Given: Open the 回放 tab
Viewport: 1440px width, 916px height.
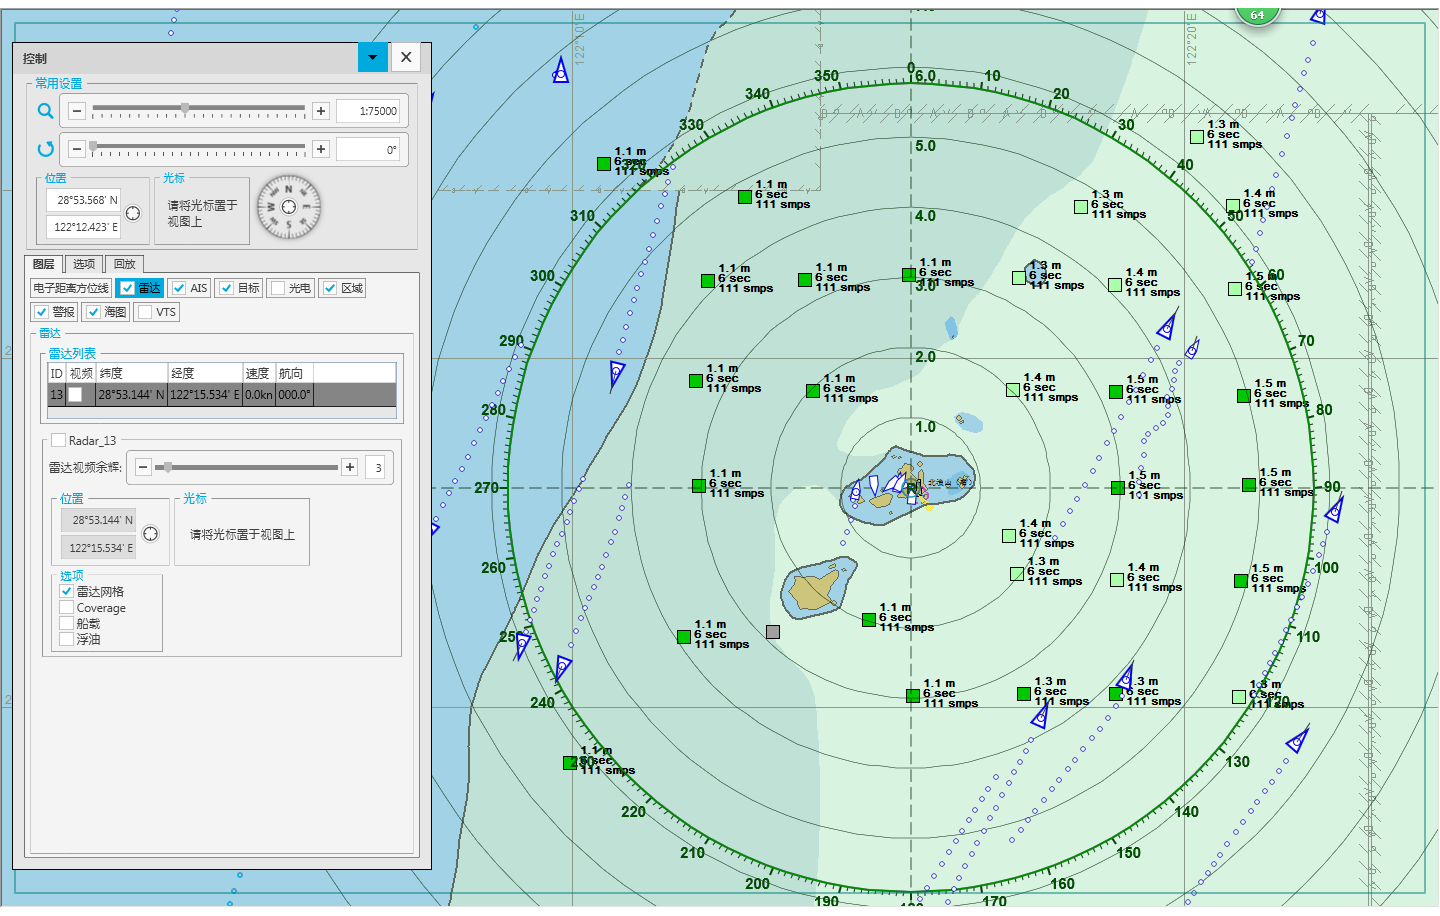Looking at the screenshot, I should pos(124,264).
